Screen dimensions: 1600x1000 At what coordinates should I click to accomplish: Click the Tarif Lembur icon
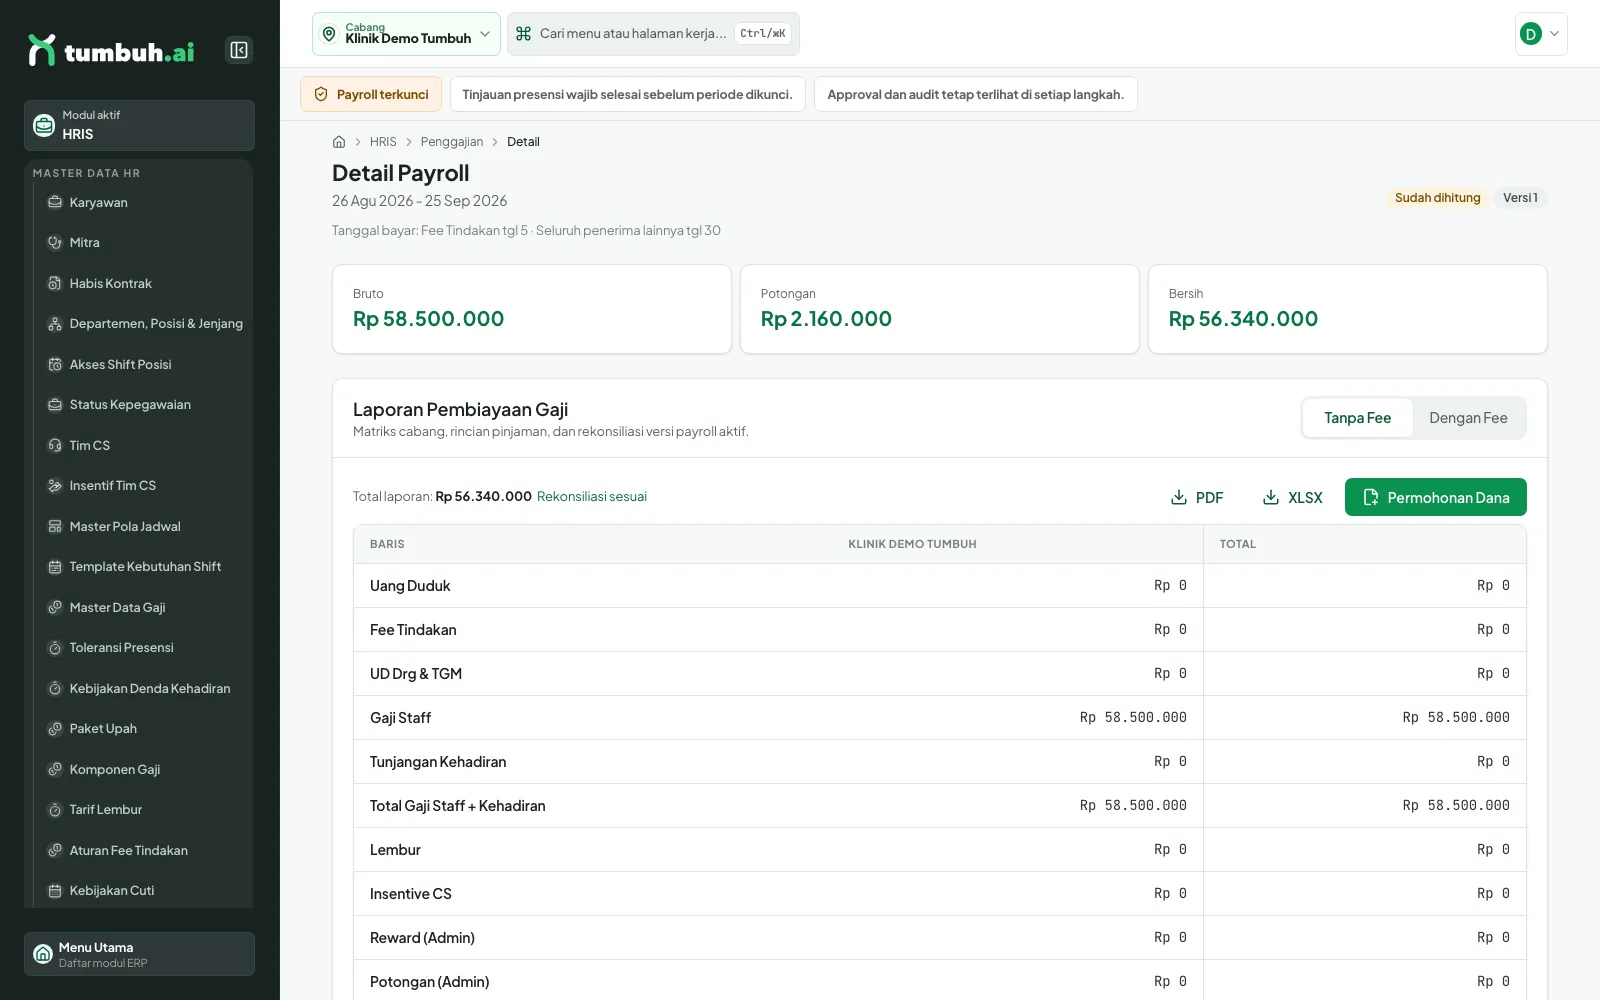pos(55,810)
